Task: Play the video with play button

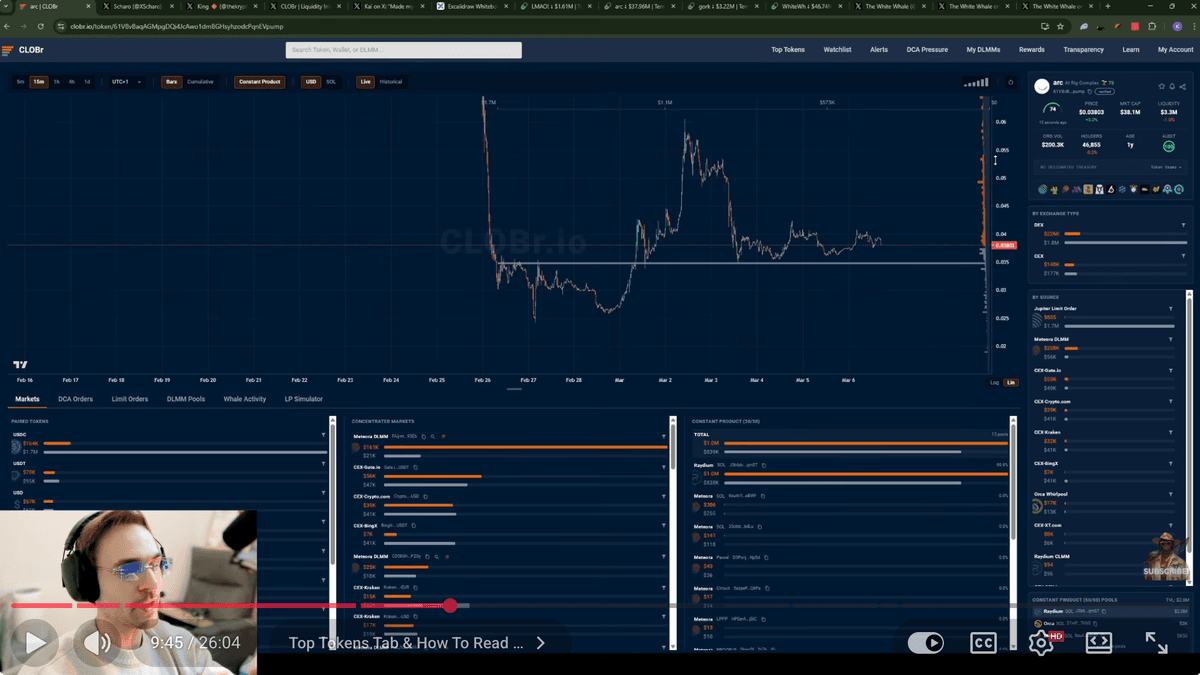Action: [36, 642]
